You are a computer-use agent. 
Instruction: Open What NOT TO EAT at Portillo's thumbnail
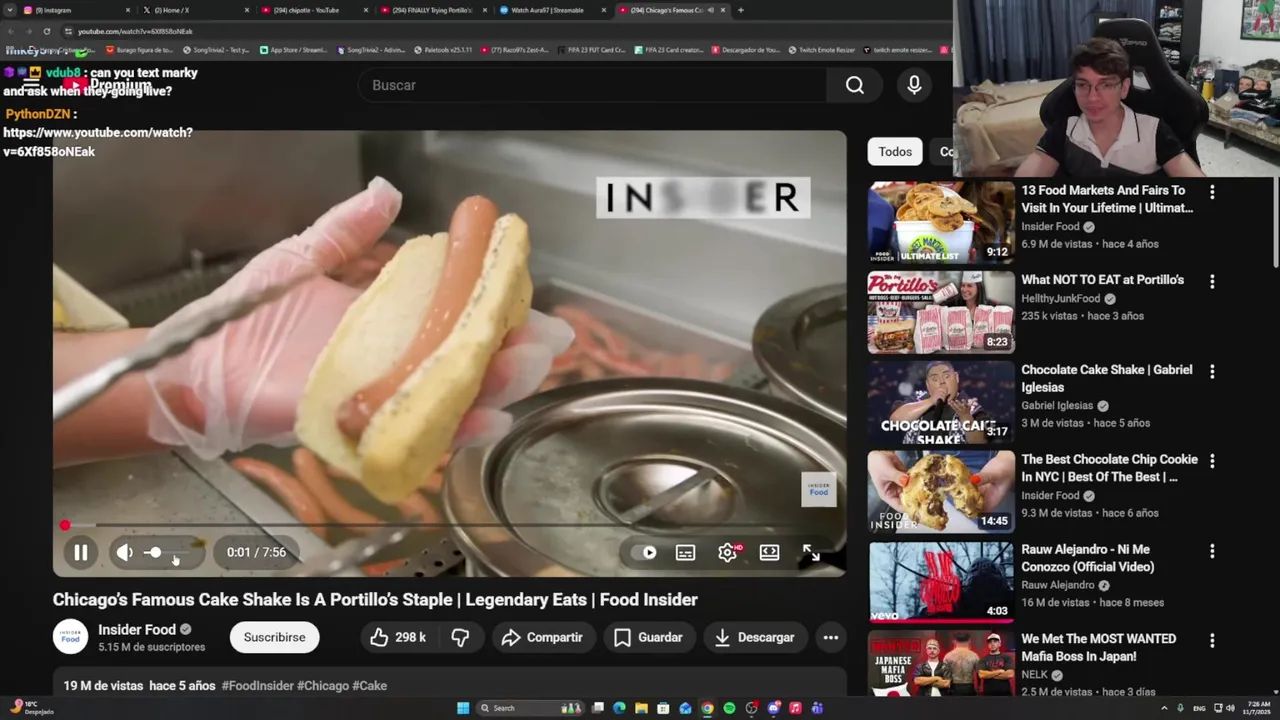click(x=941, y=312)
